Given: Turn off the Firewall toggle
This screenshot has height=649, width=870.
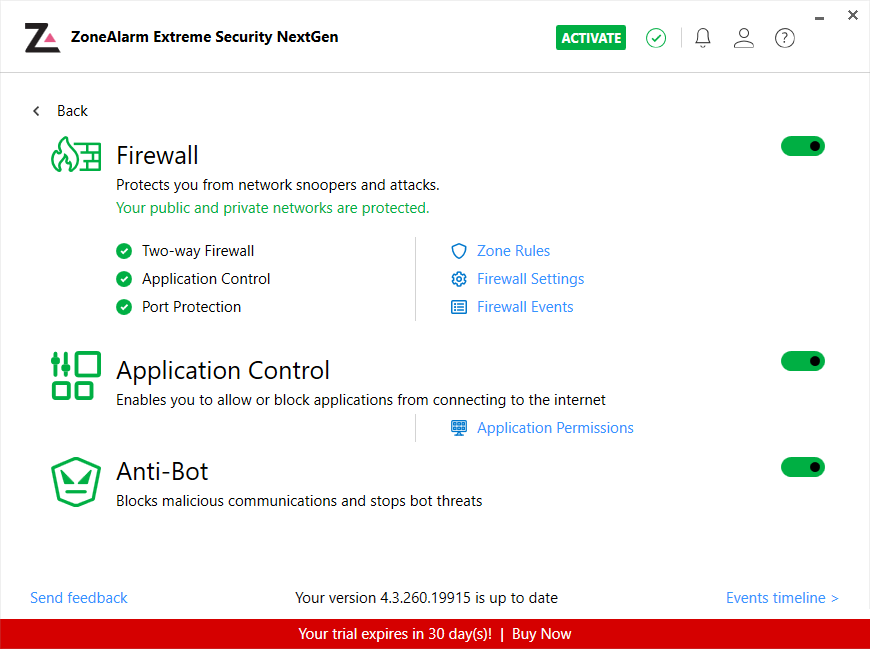Looking at the screenshot, I should click(802, 146).
